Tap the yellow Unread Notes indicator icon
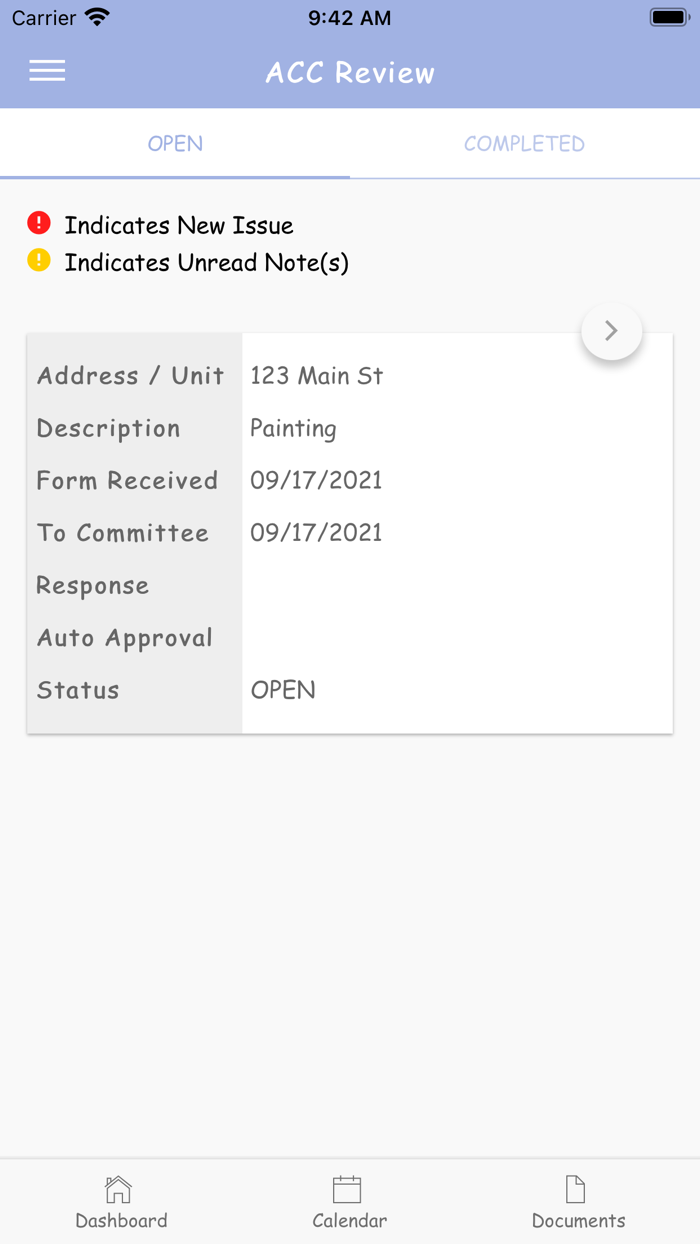This screenshot has width=700, height=1244. (38, 261)
